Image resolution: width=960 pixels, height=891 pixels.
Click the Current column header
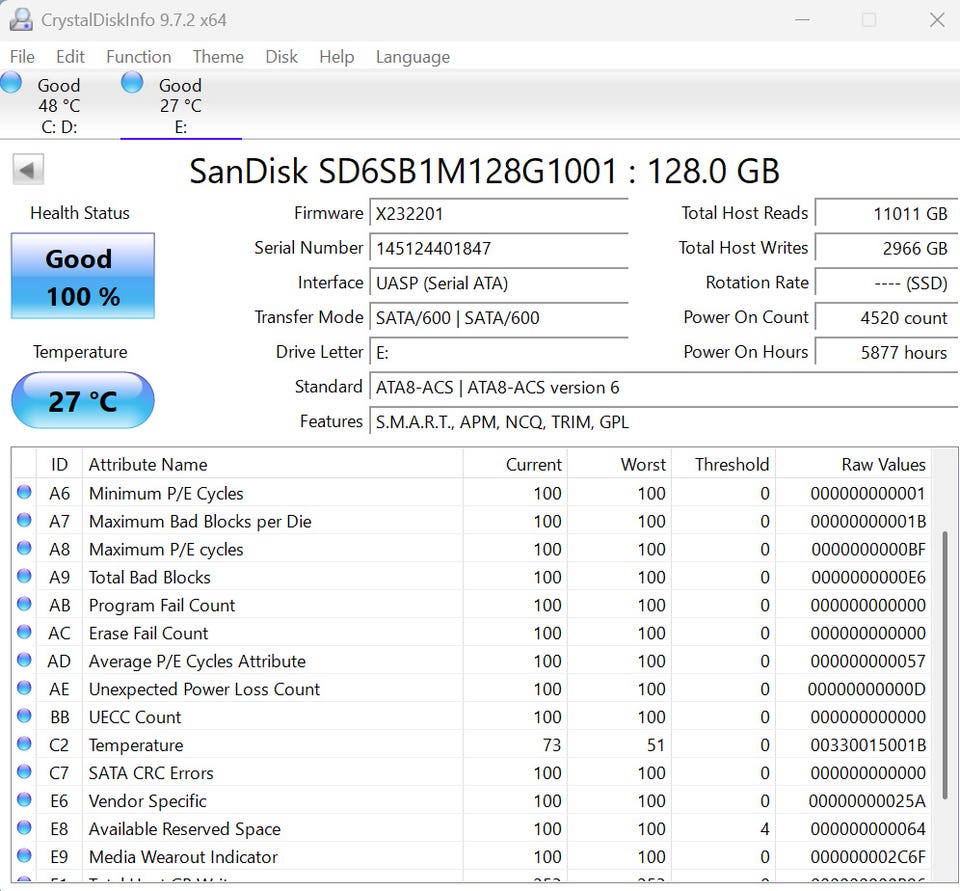point(515,464)
